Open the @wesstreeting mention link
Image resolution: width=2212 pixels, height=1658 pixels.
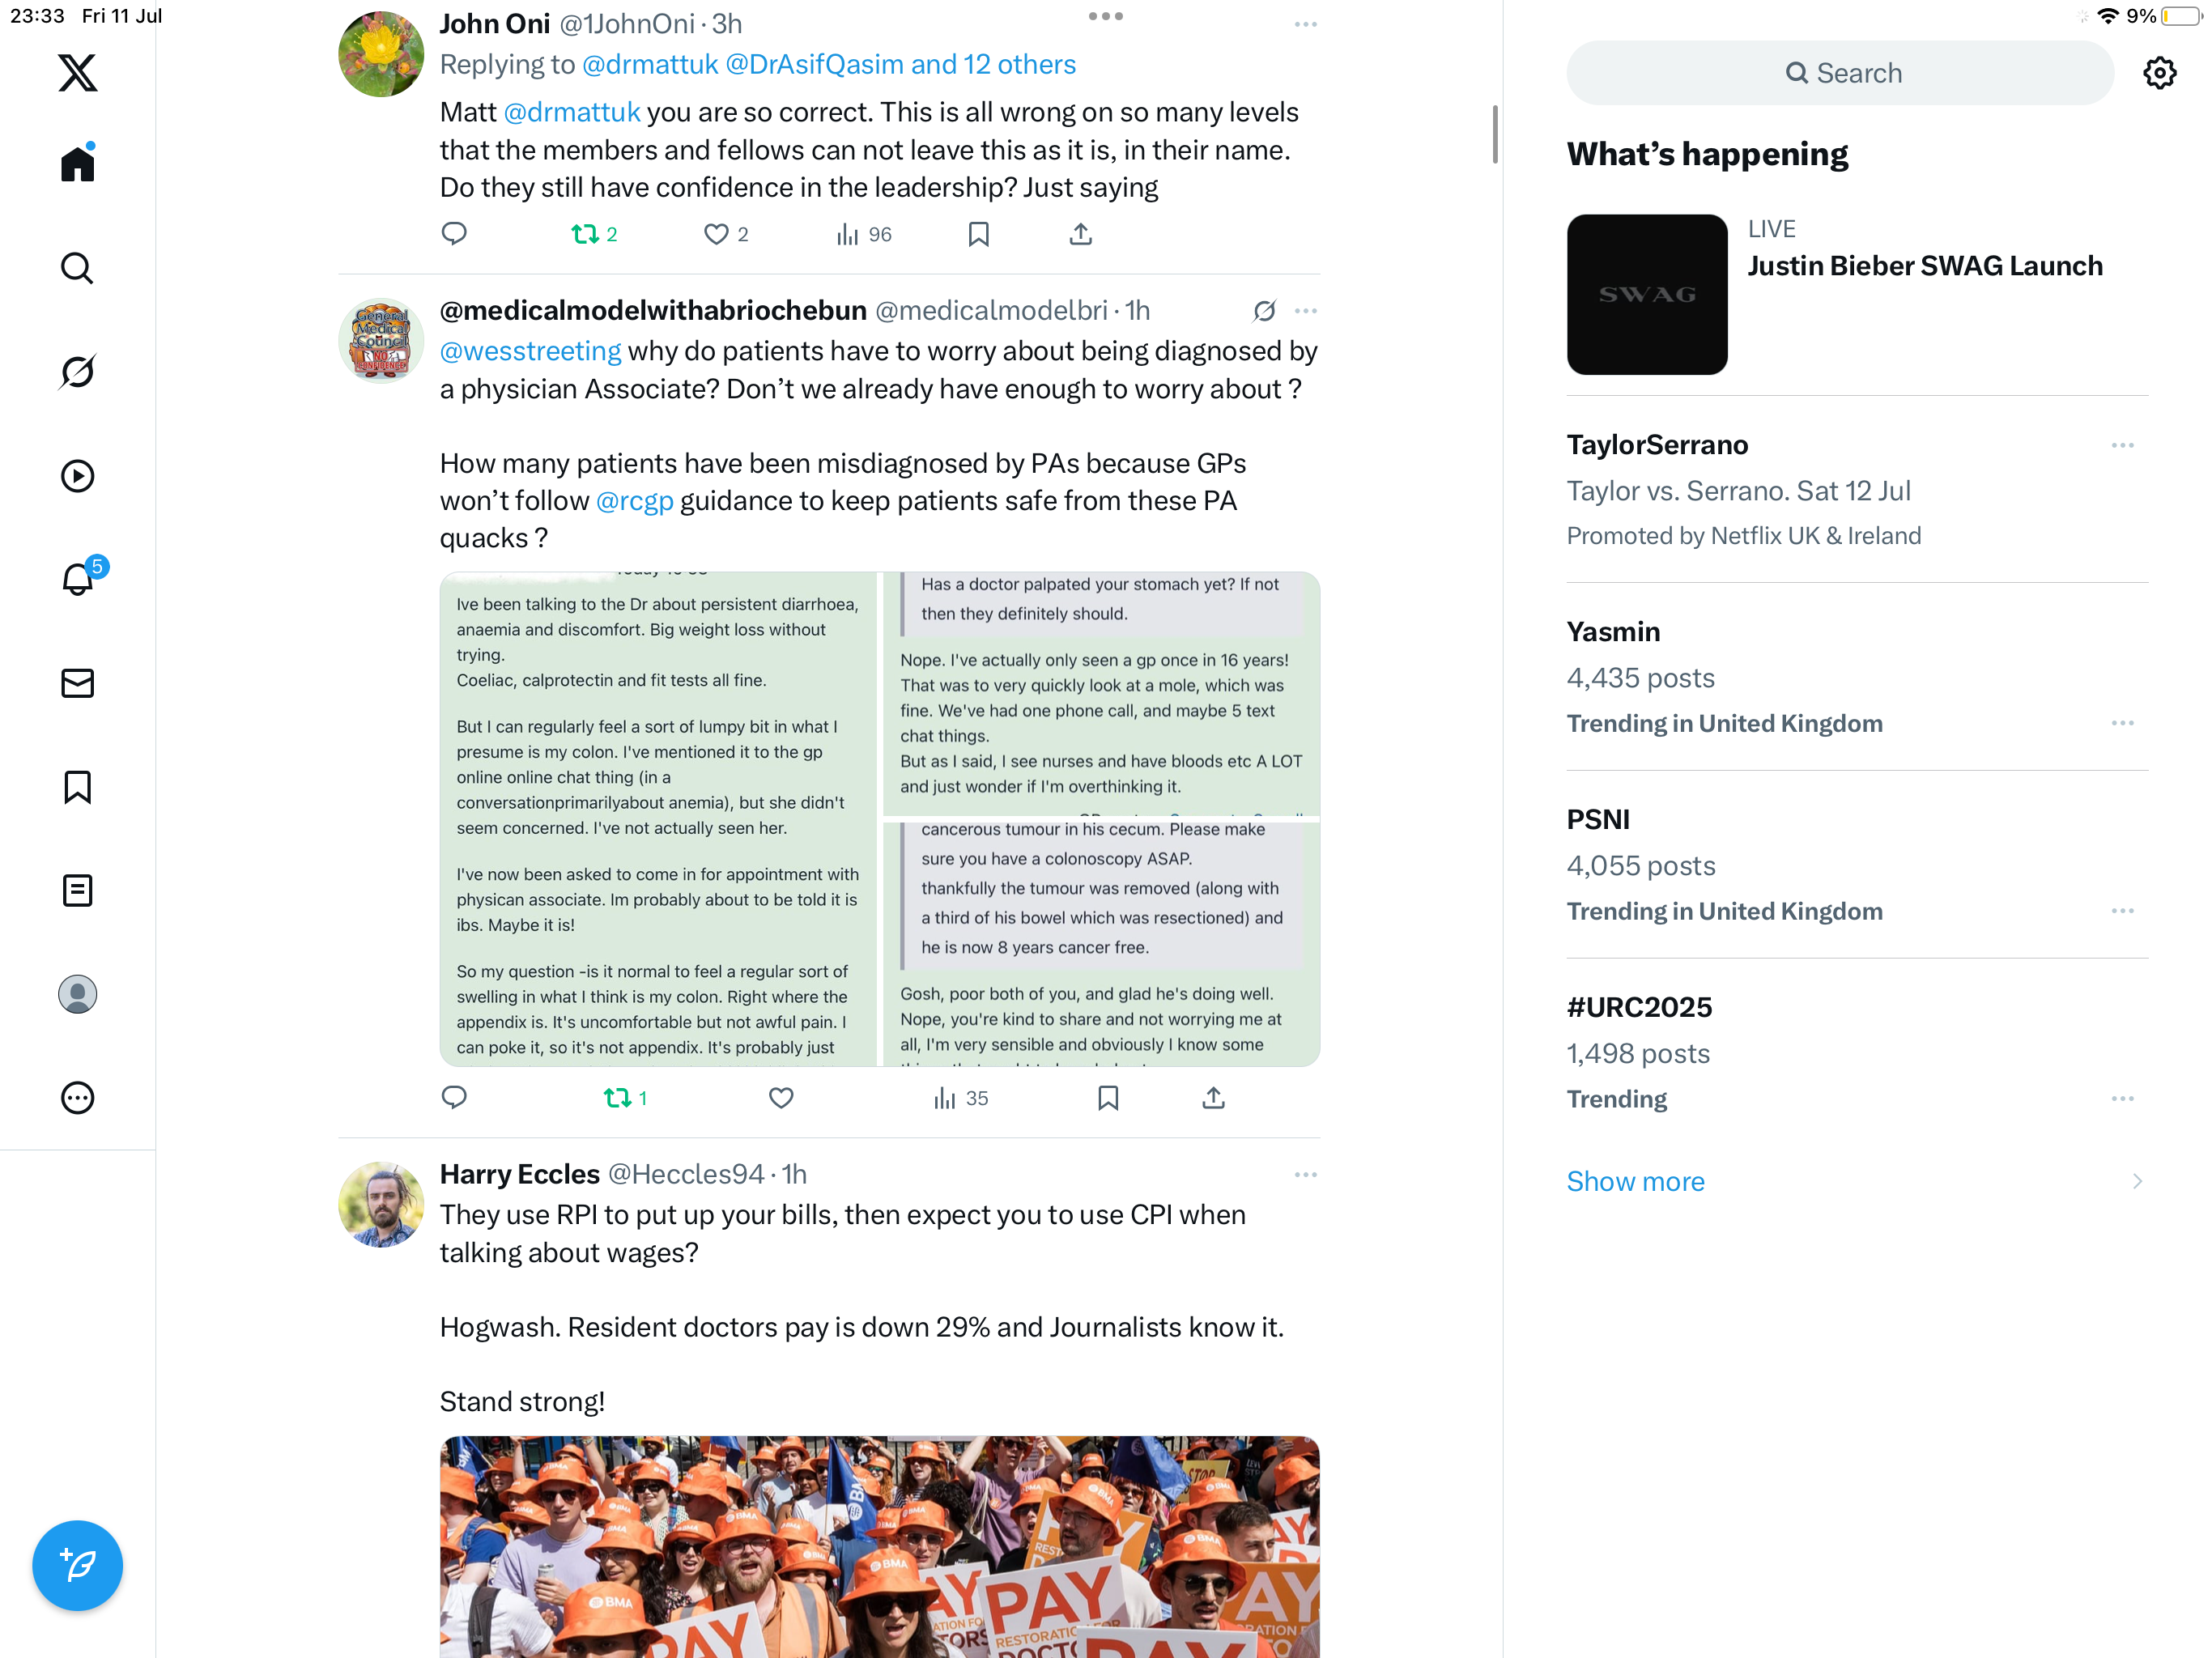point(530,351)
